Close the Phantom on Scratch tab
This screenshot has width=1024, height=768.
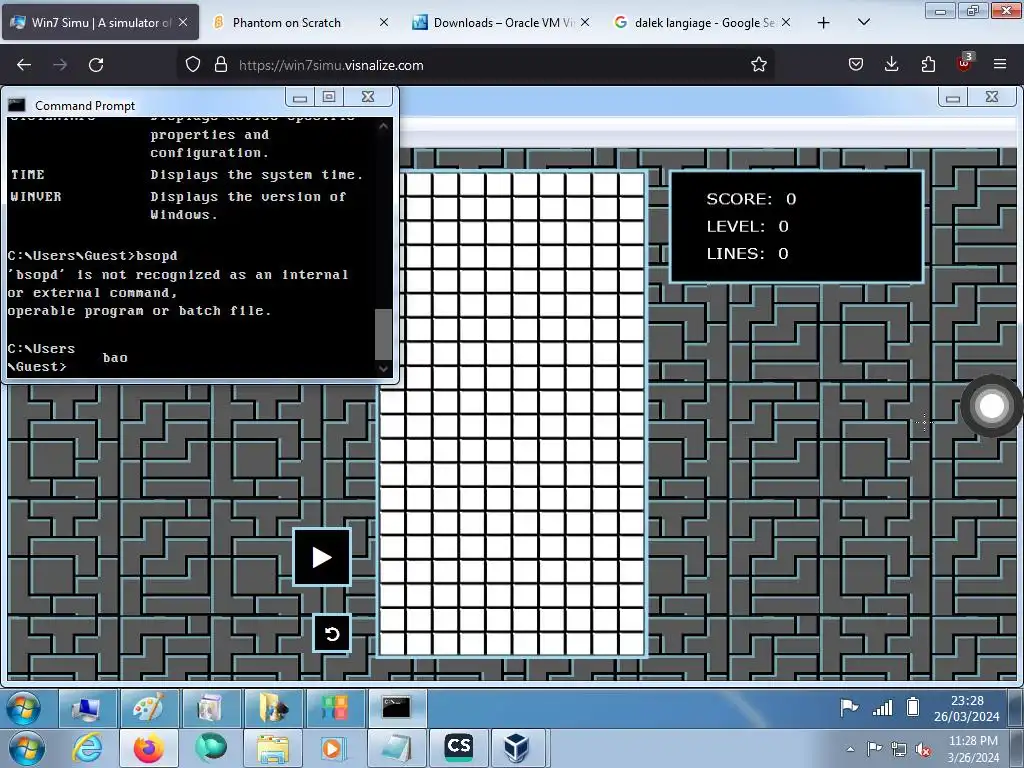[384, 23]
